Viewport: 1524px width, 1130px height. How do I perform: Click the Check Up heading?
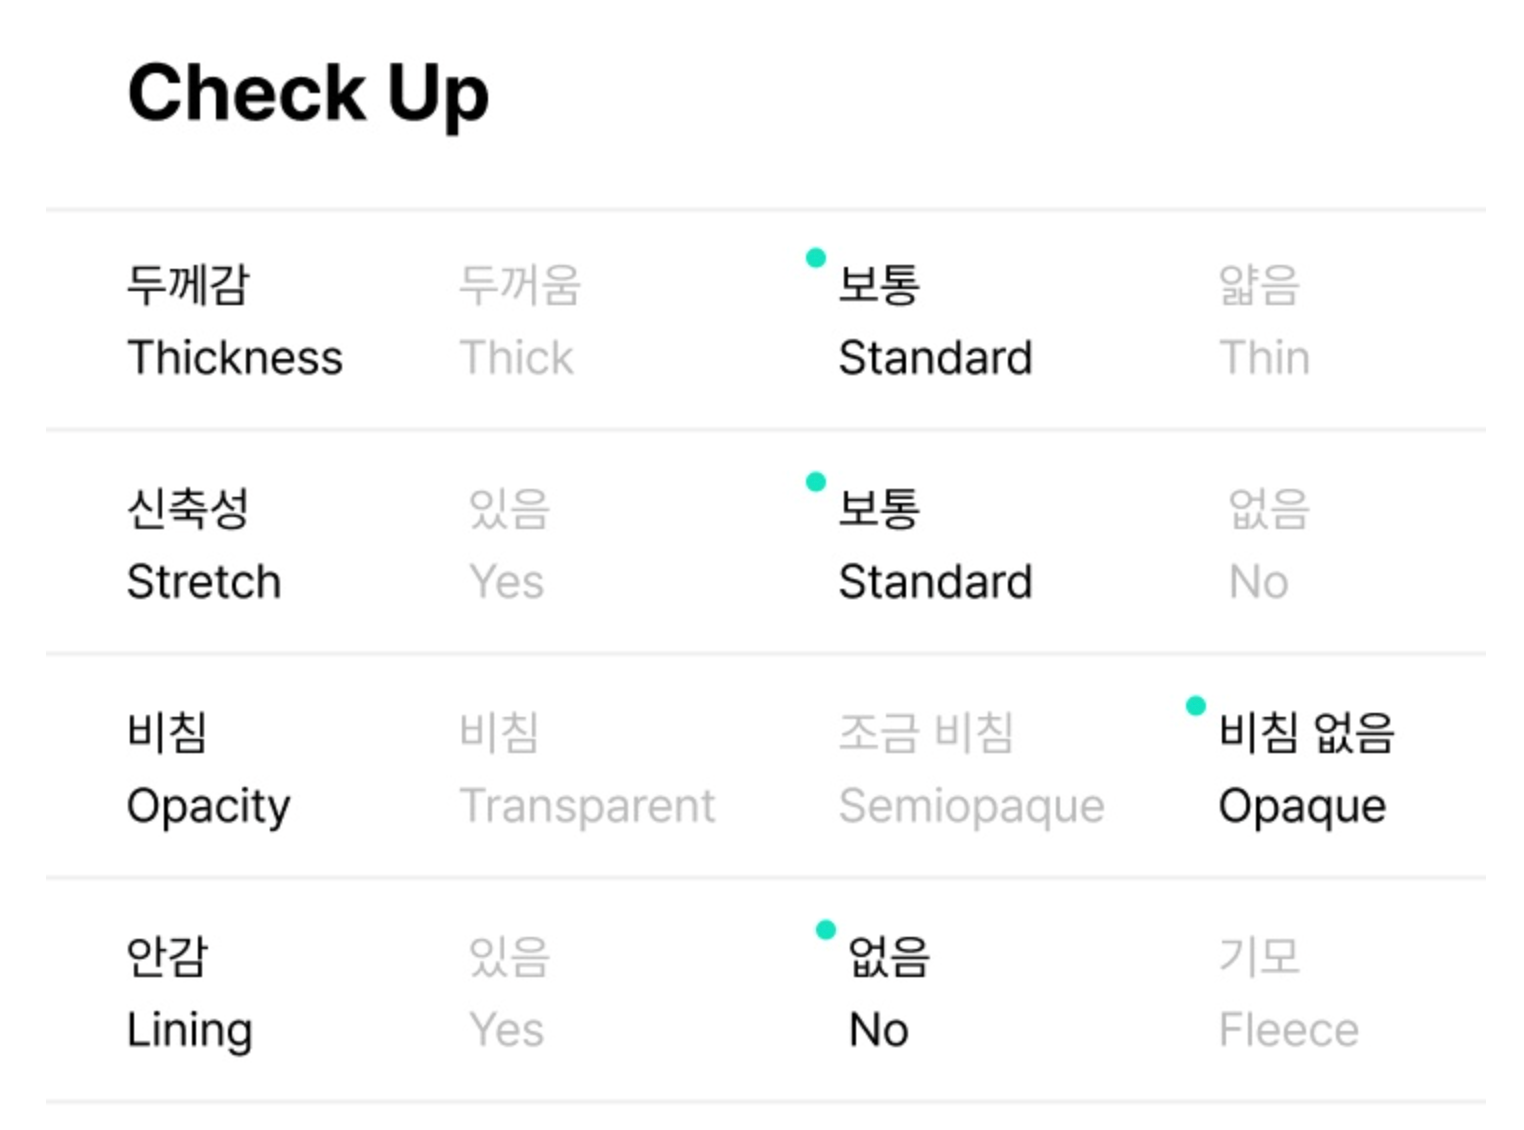308,94
